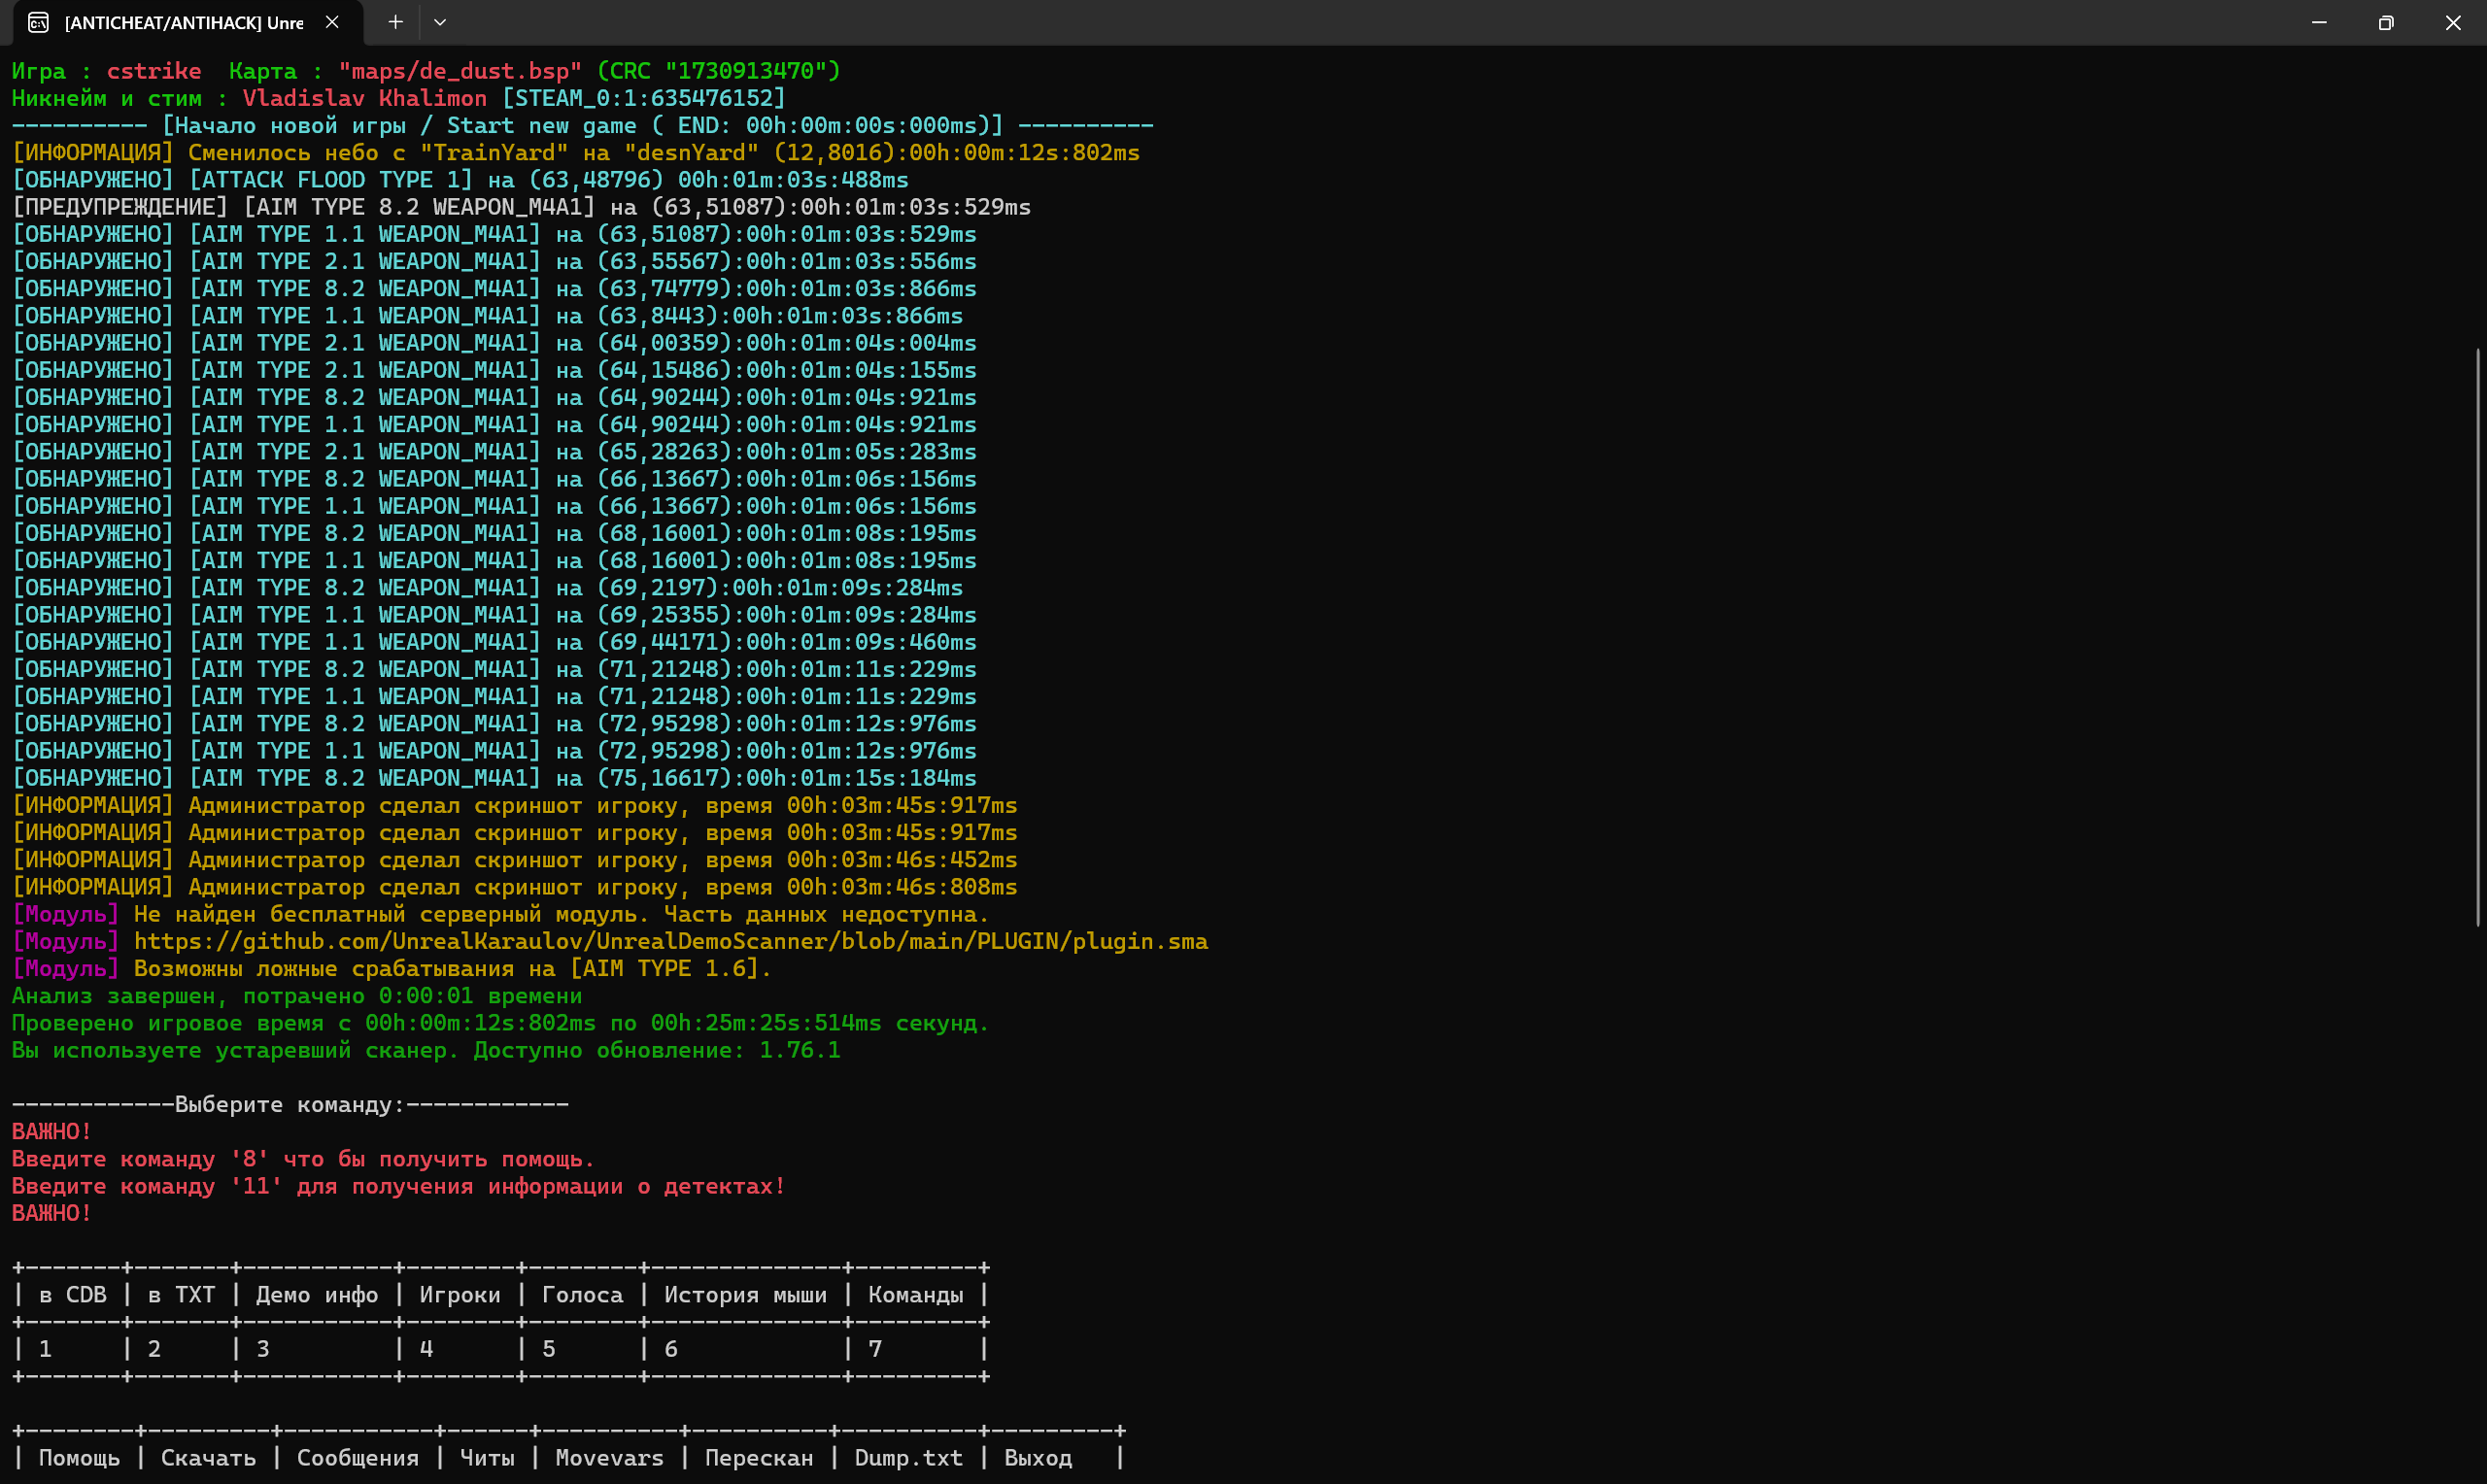Click the "Анализ завершен" line
The width and height of the screenshot is (2487, 1484).
[297, 996]
